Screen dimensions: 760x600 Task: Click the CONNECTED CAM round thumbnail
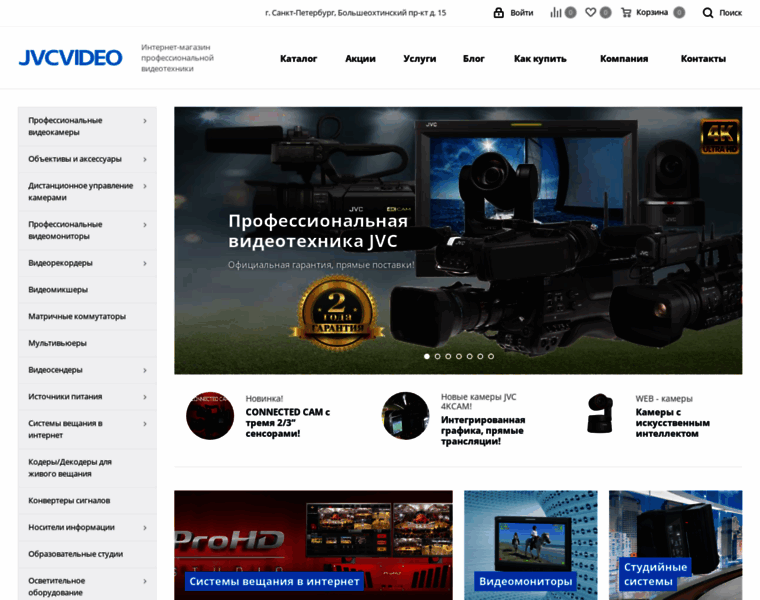coord(210,416)
